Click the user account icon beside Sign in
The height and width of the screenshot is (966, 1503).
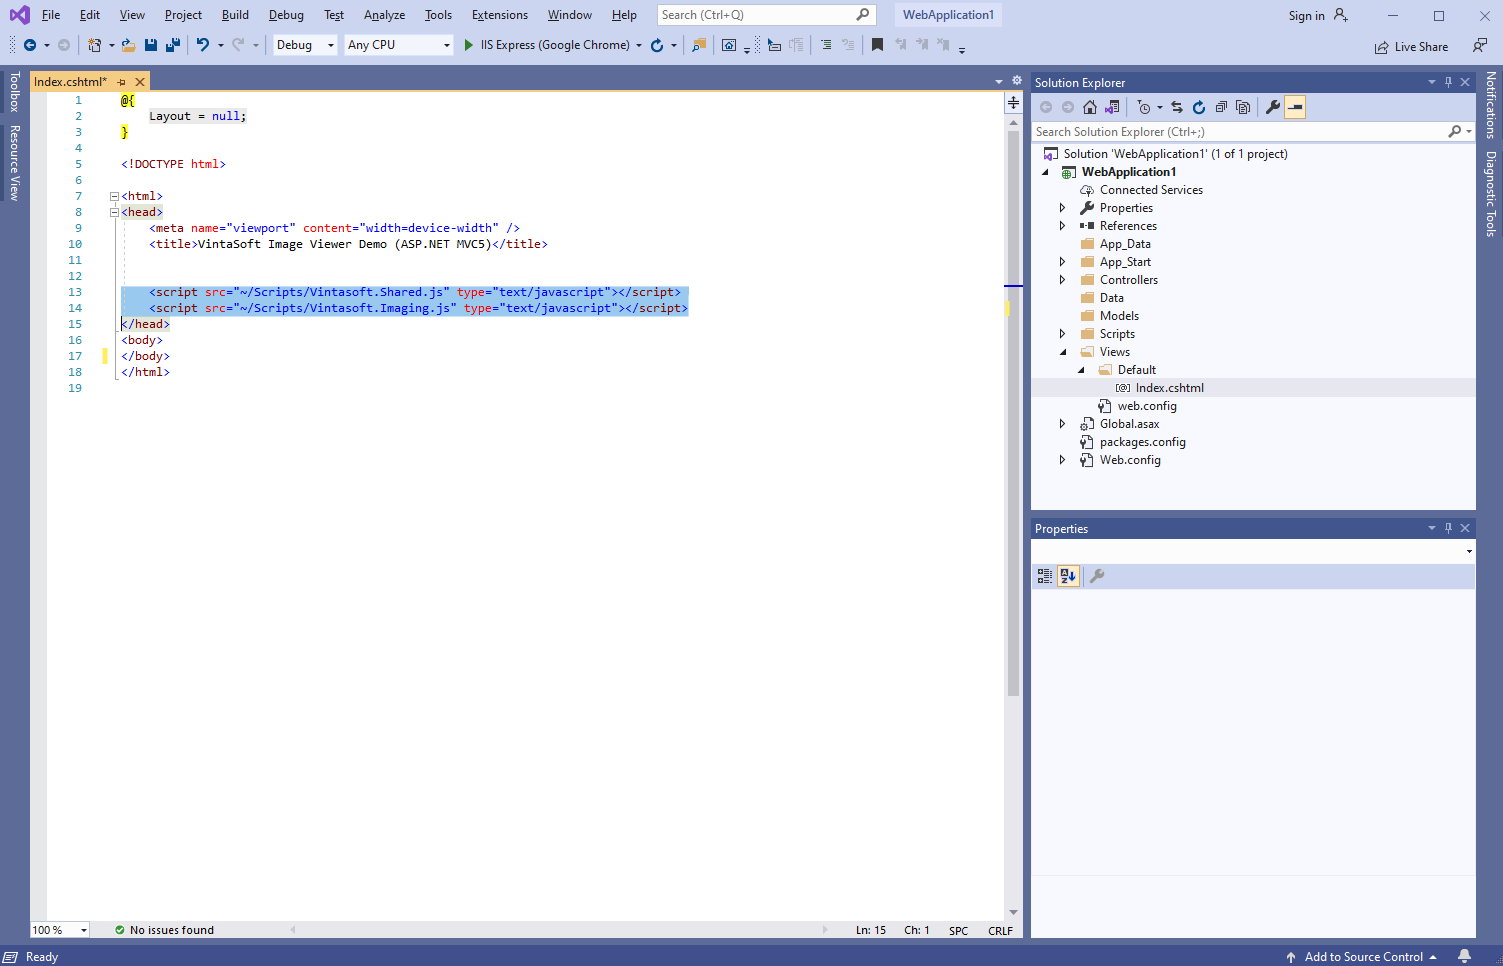(x=1341, y=15)
